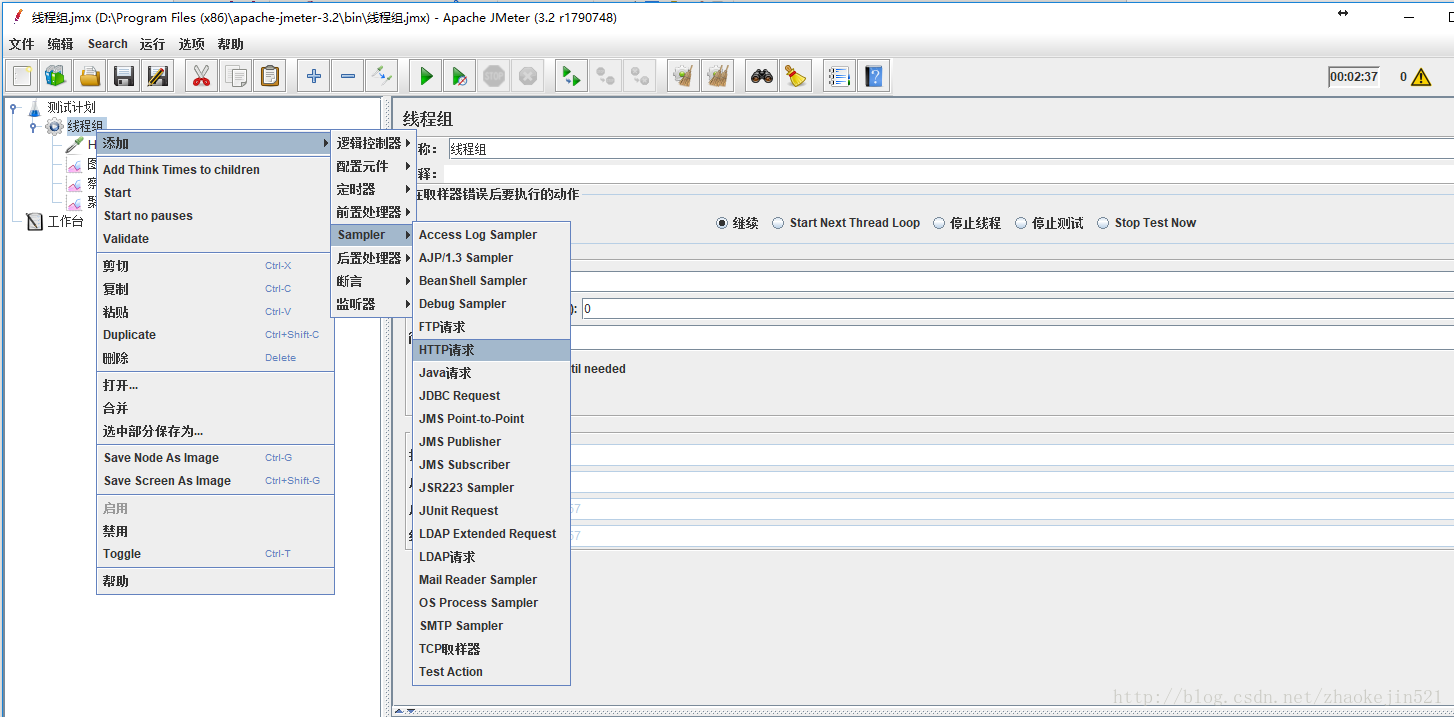
Task: Click Duplicate in context menu
Action: click(x=215, y=335)
